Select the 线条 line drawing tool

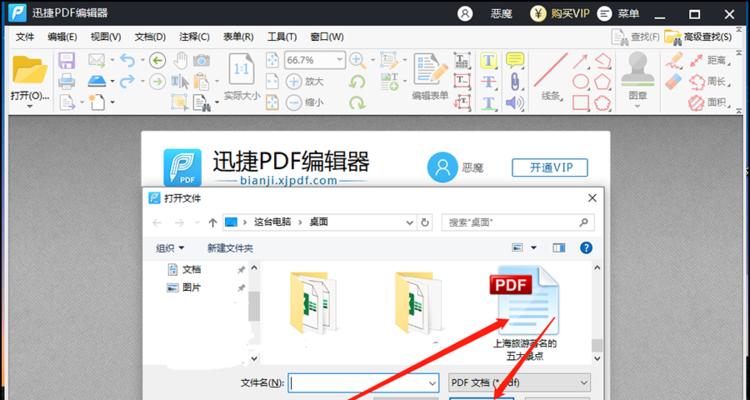tap(551, 77)
